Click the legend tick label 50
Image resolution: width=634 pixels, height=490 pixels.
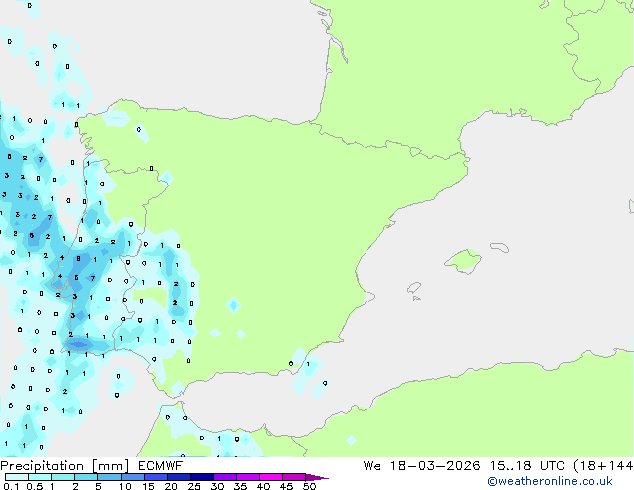pos(309,487)
